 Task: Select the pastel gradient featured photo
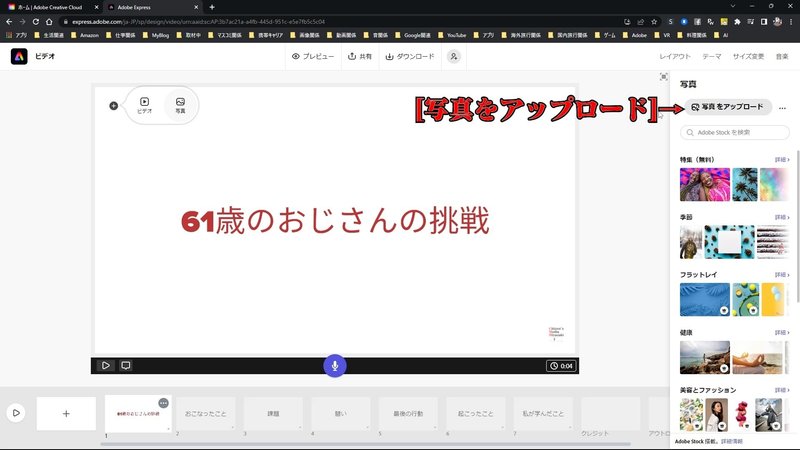tap(774, 185)
